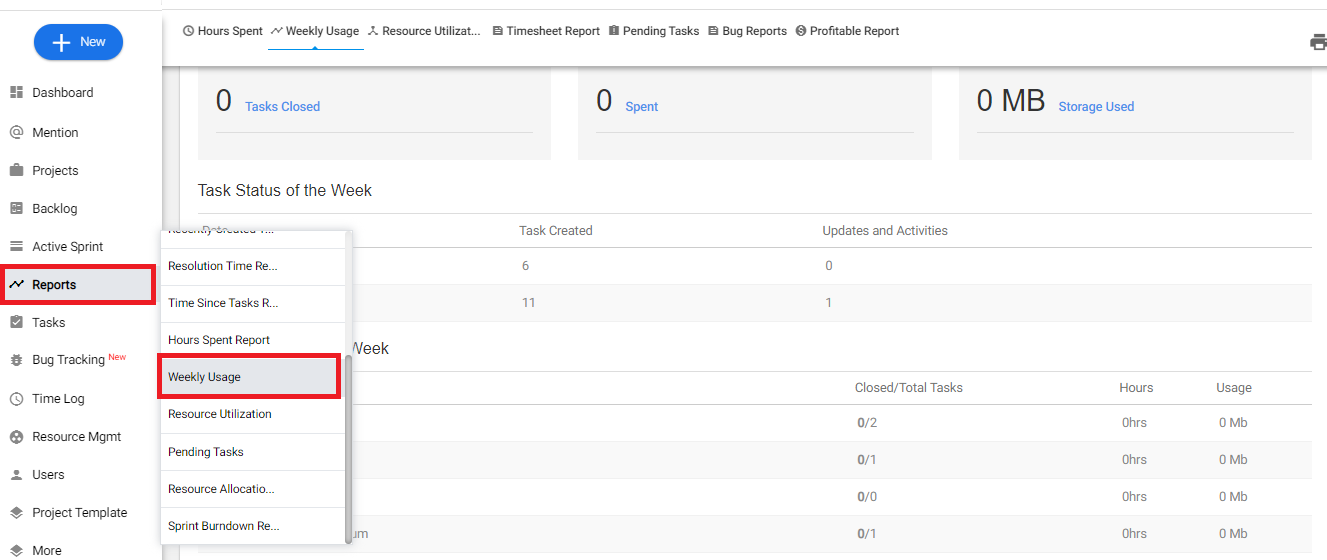Viewport: 1327px width, 560px height.
Task: Click the Updates and Activities column header
Action: click(885, 230)
